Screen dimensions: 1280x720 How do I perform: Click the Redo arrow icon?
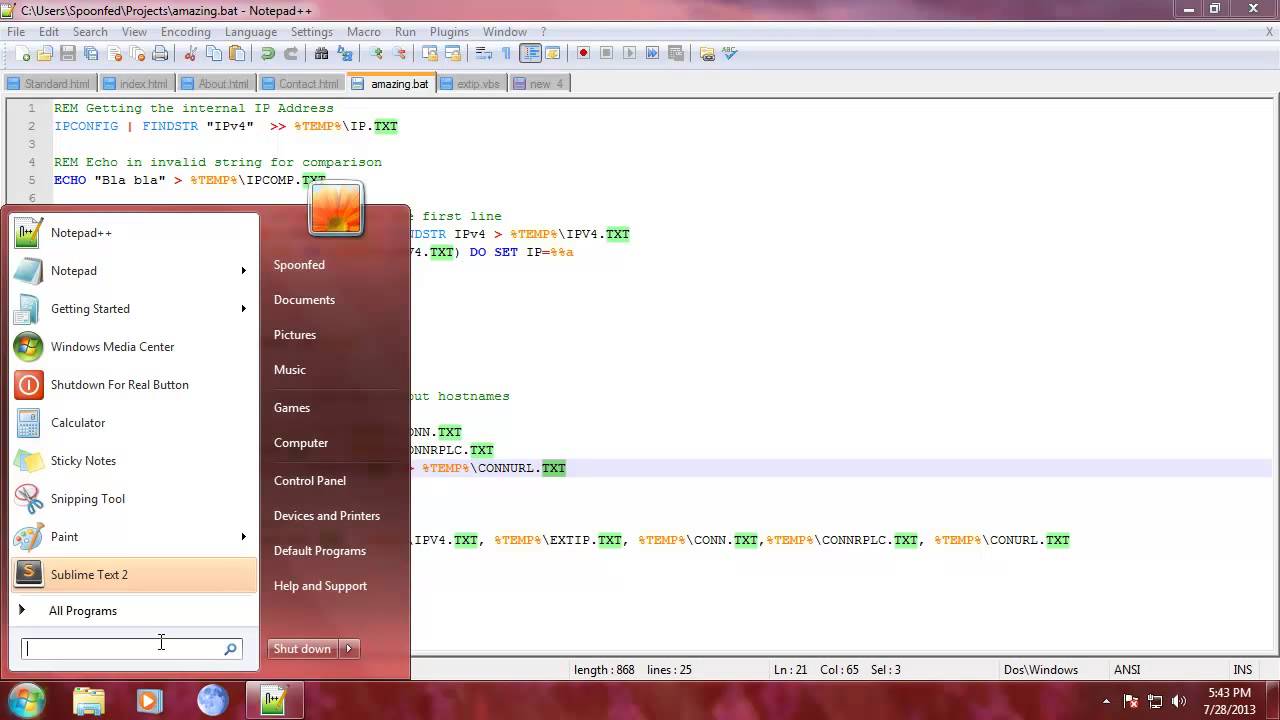pyautogui.click(x=290, y=54)
